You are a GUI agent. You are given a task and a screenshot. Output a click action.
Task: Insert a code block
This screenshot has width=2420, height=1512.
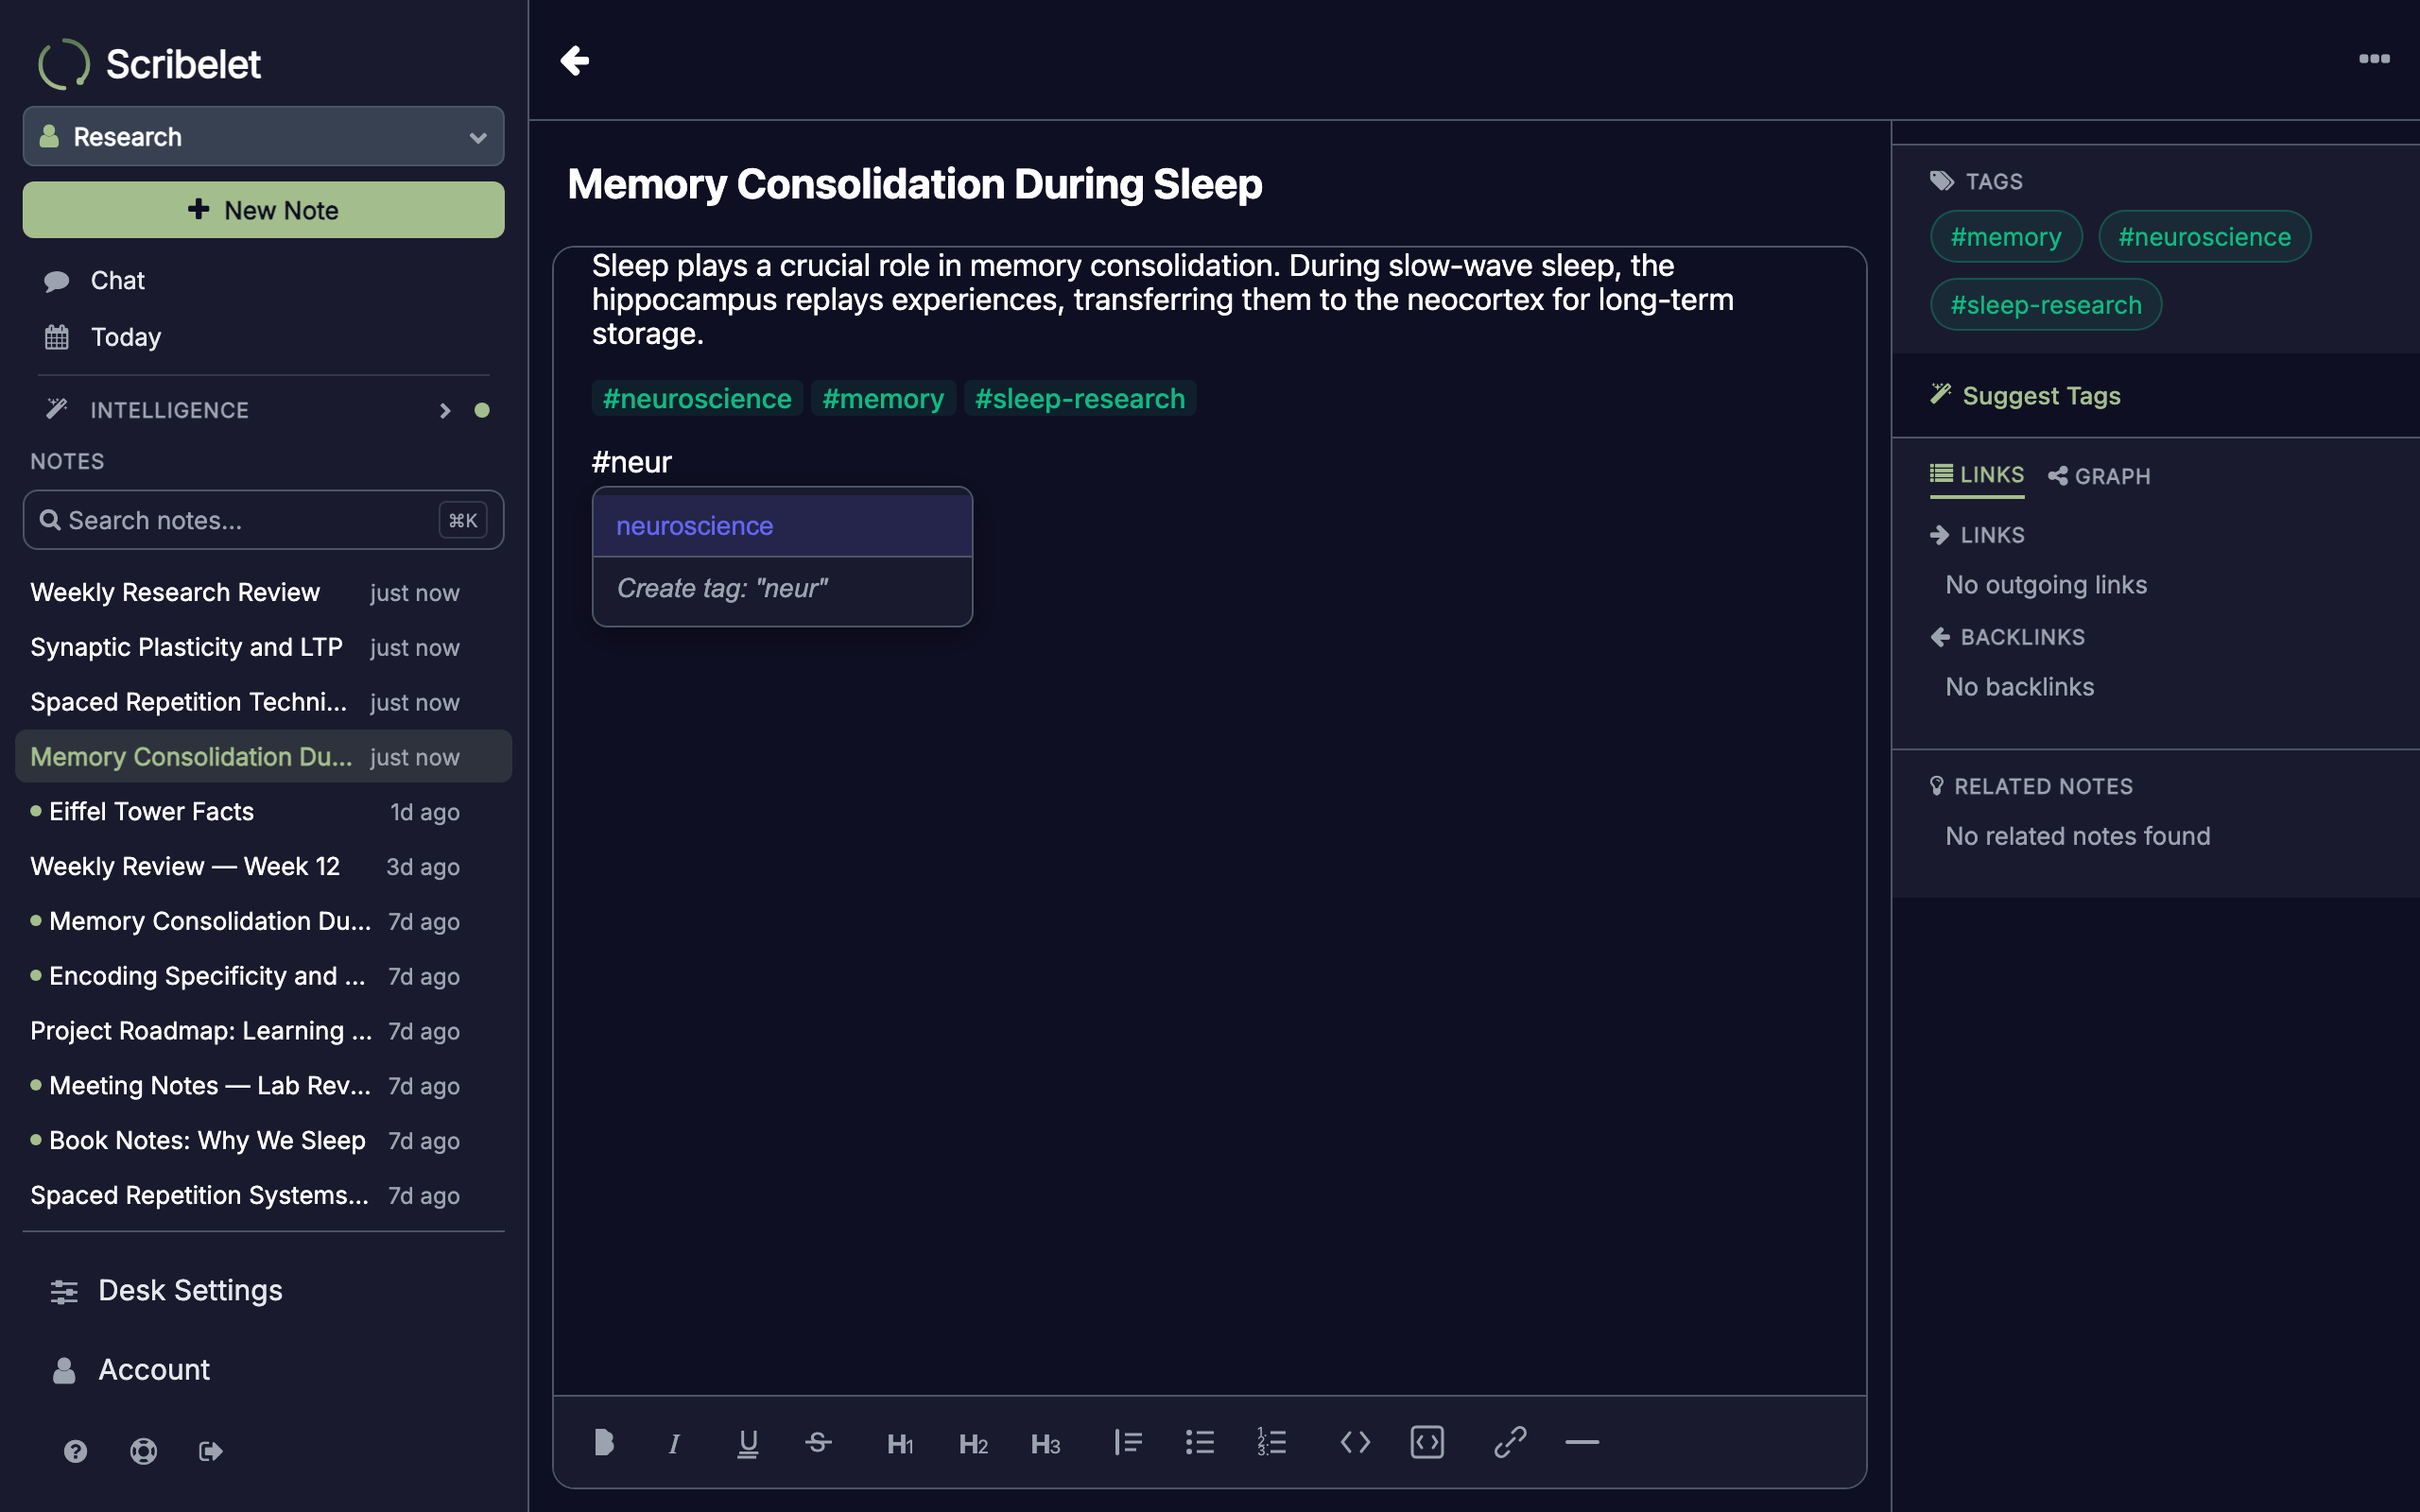pyautogui.click(x=1427, y=1442)
